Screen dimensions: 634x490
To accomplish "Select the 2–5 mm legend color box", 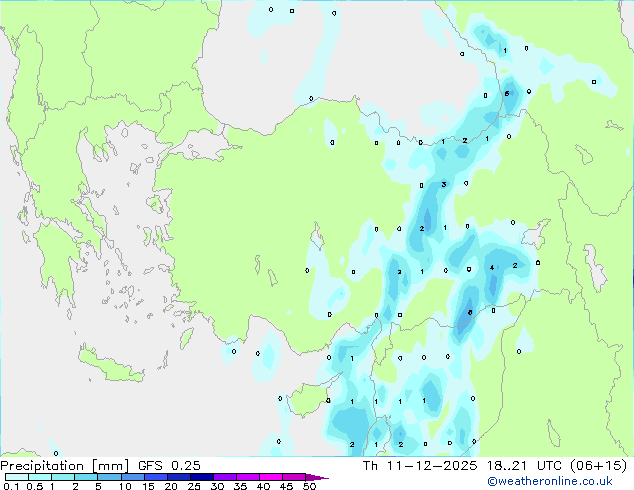I will point(86,477).
